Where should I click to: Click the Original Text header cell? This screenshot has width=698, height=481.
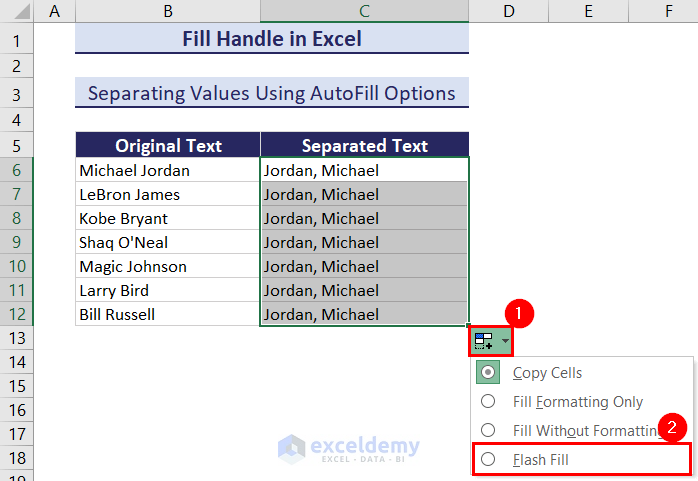coord(168,146)
